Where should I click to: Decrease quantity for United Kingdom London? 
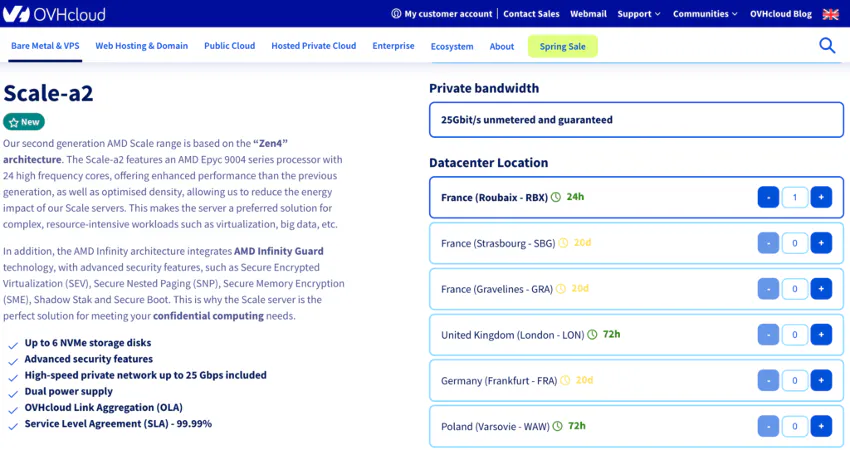coord(768,335)
